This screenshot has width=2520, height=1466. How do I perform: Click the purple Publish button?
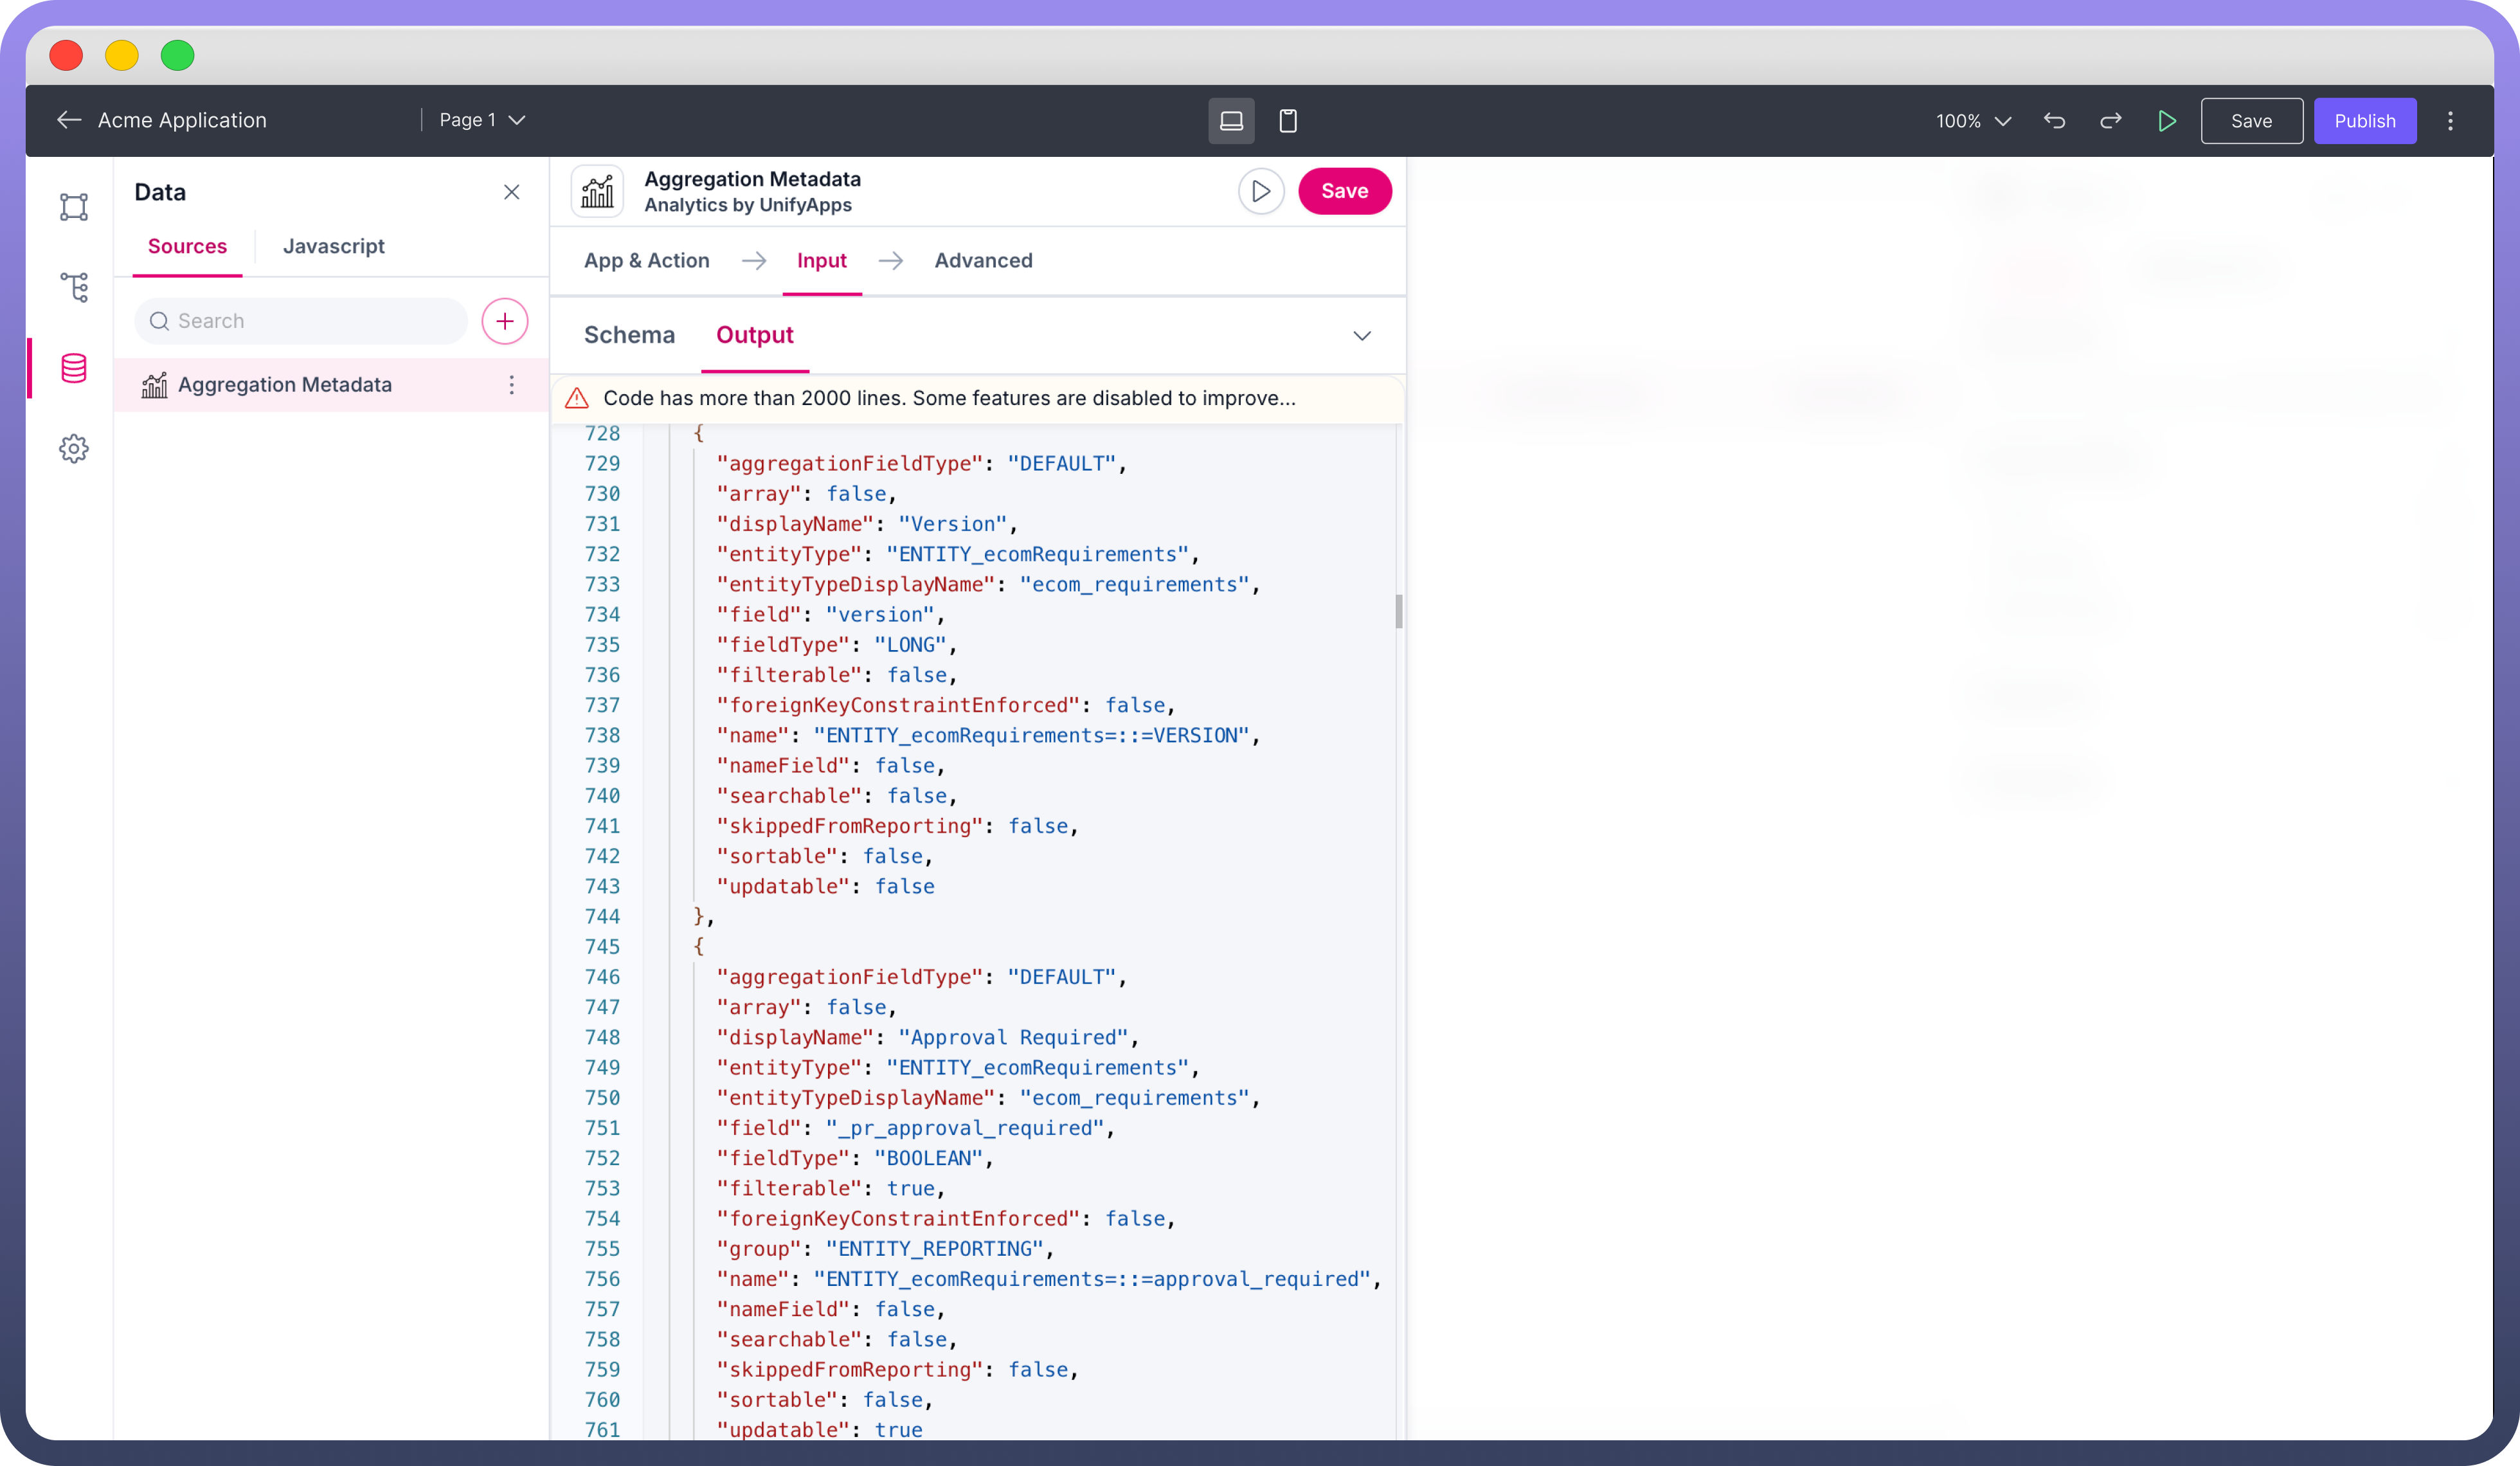point(2364,121)
